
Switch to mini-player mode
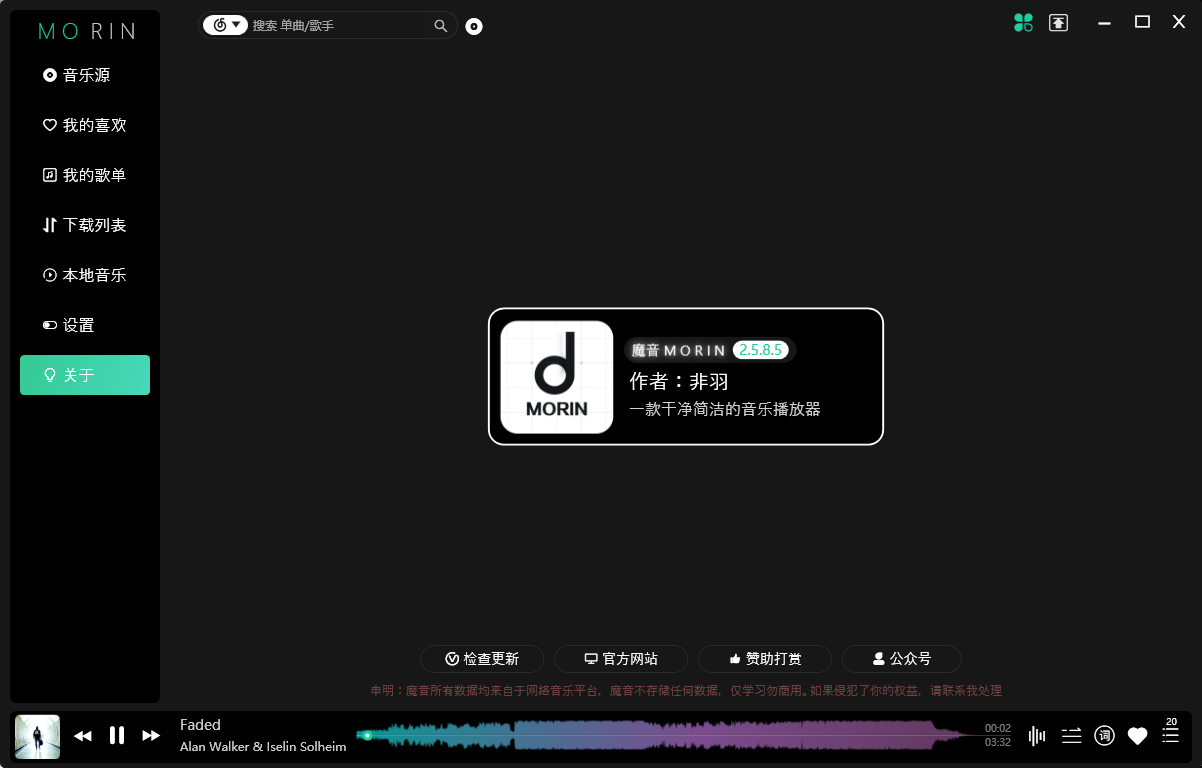(x=1058, y=22)
